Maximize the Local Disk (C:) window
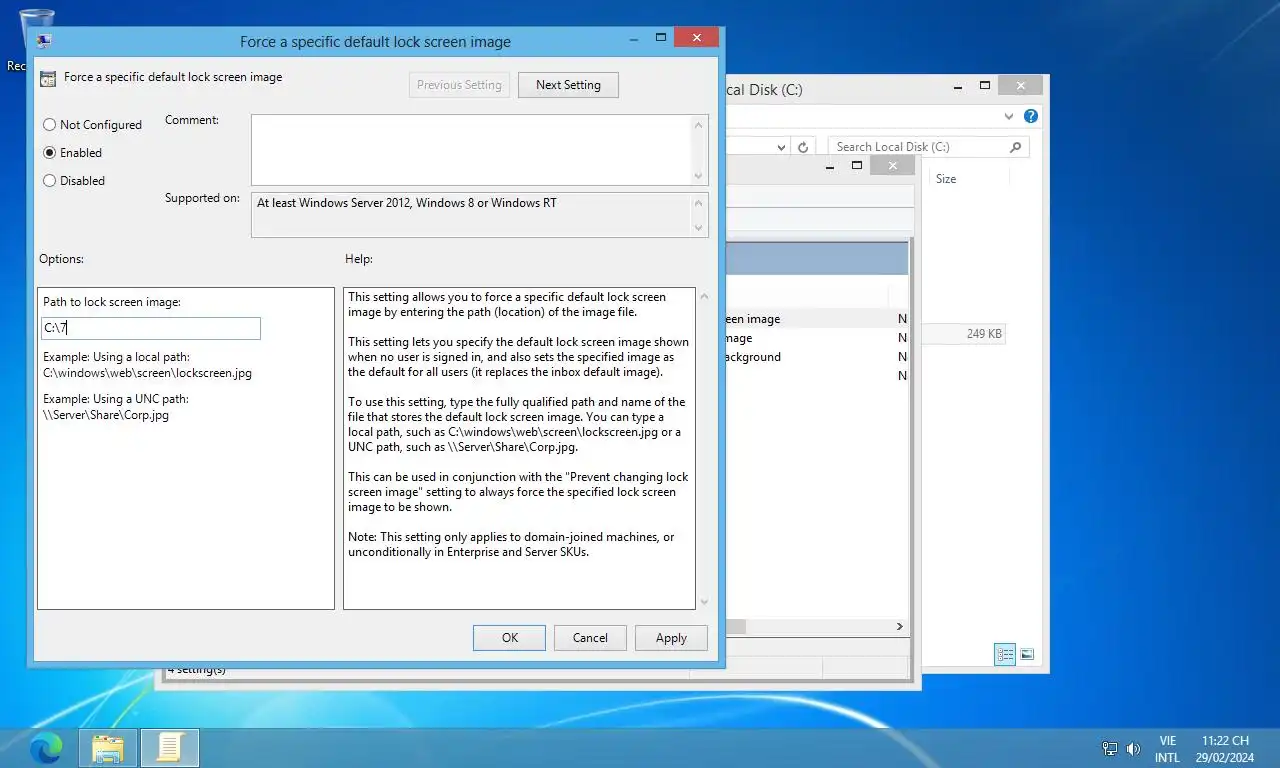The width and height of the screenshot is (1280, 768). [985, 86]
